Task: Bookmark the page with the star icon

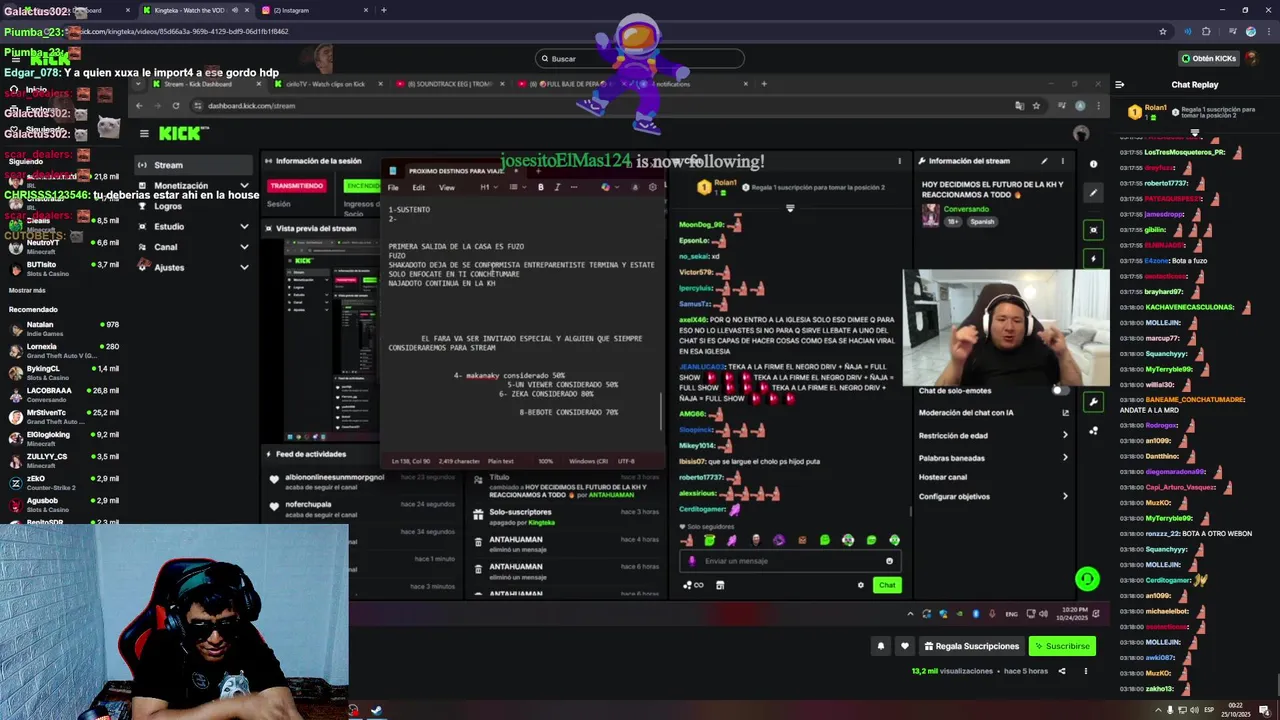Action: pos(1163,32)
